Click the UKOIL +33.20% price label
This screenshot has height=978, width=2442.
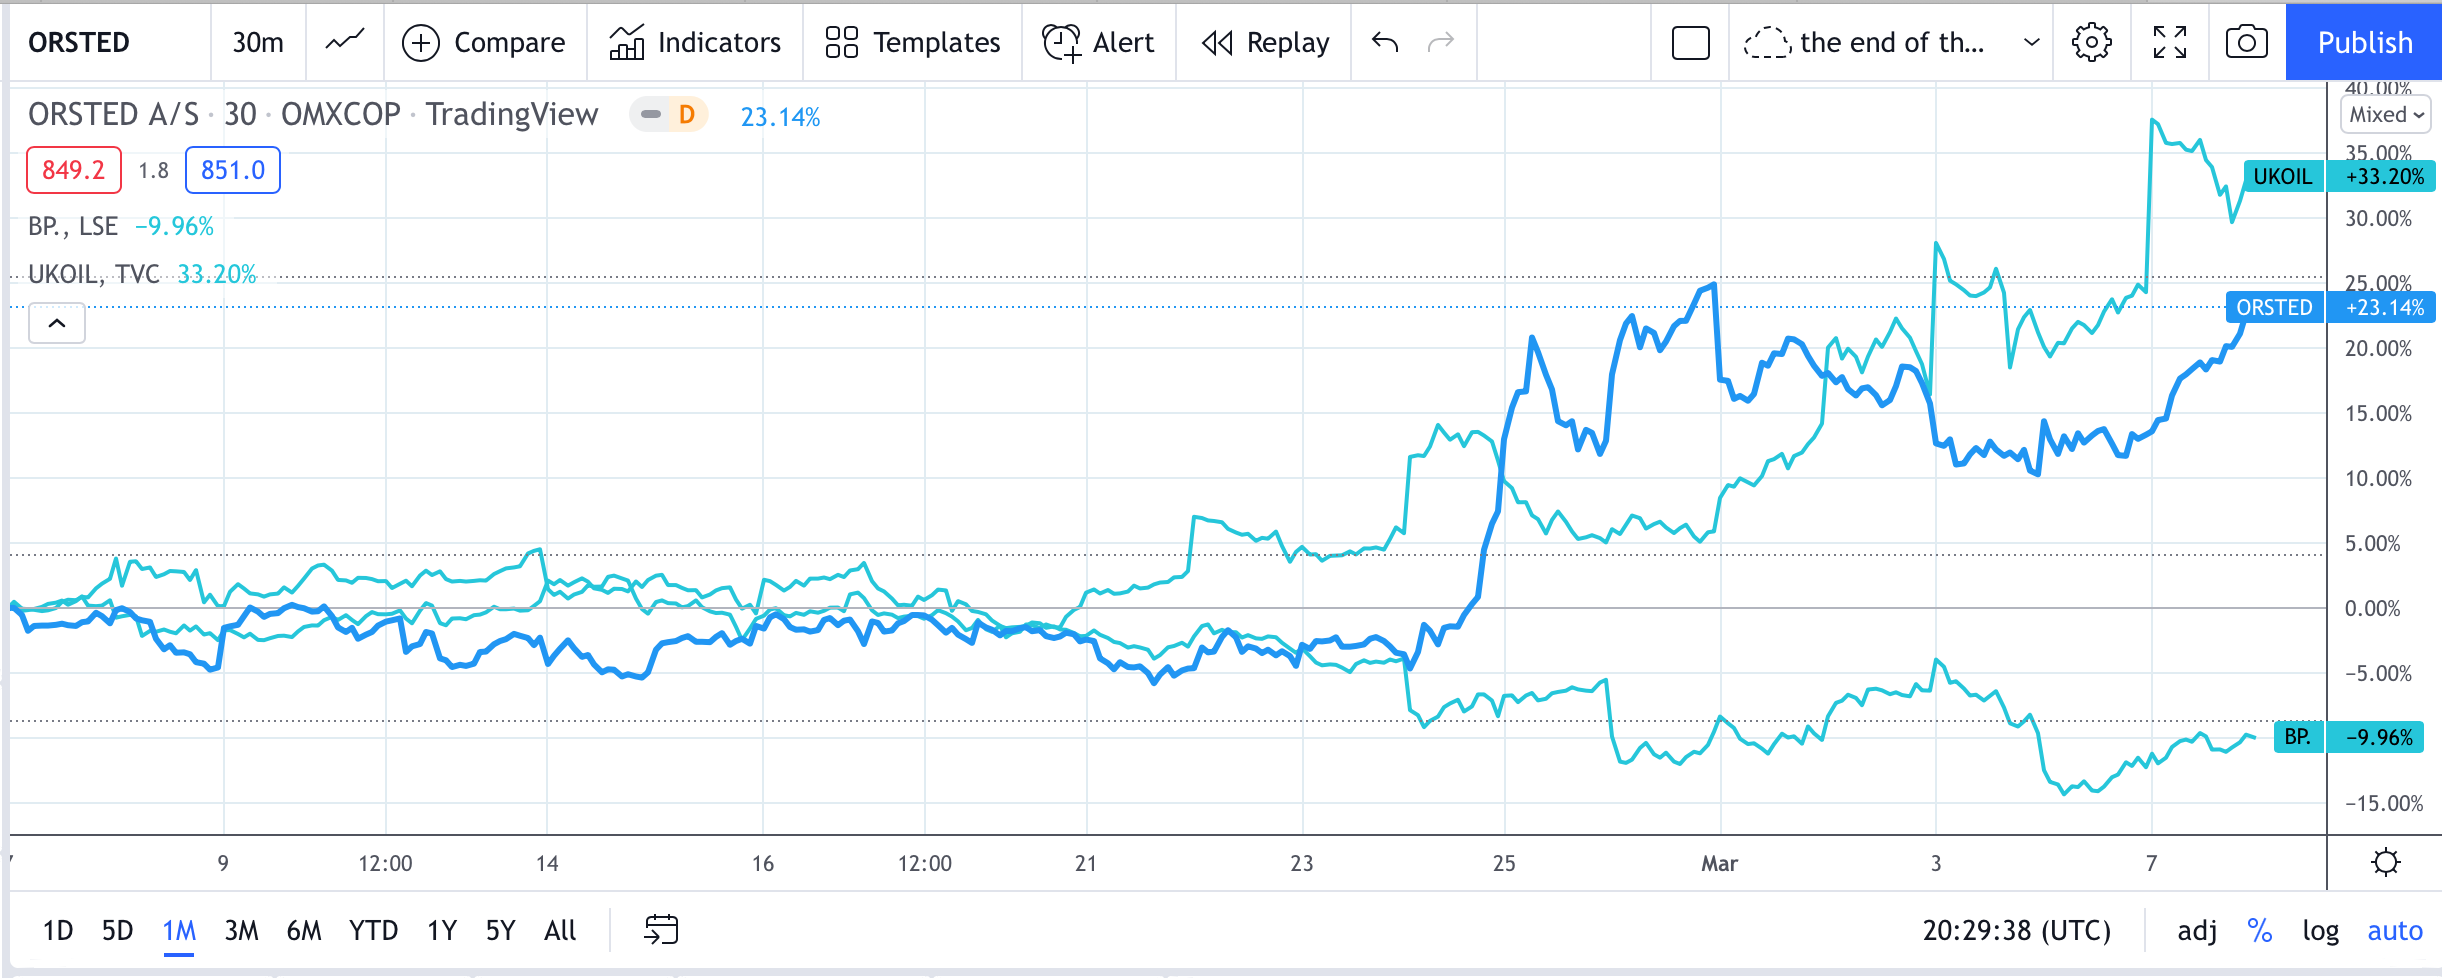coord(2338,176)
